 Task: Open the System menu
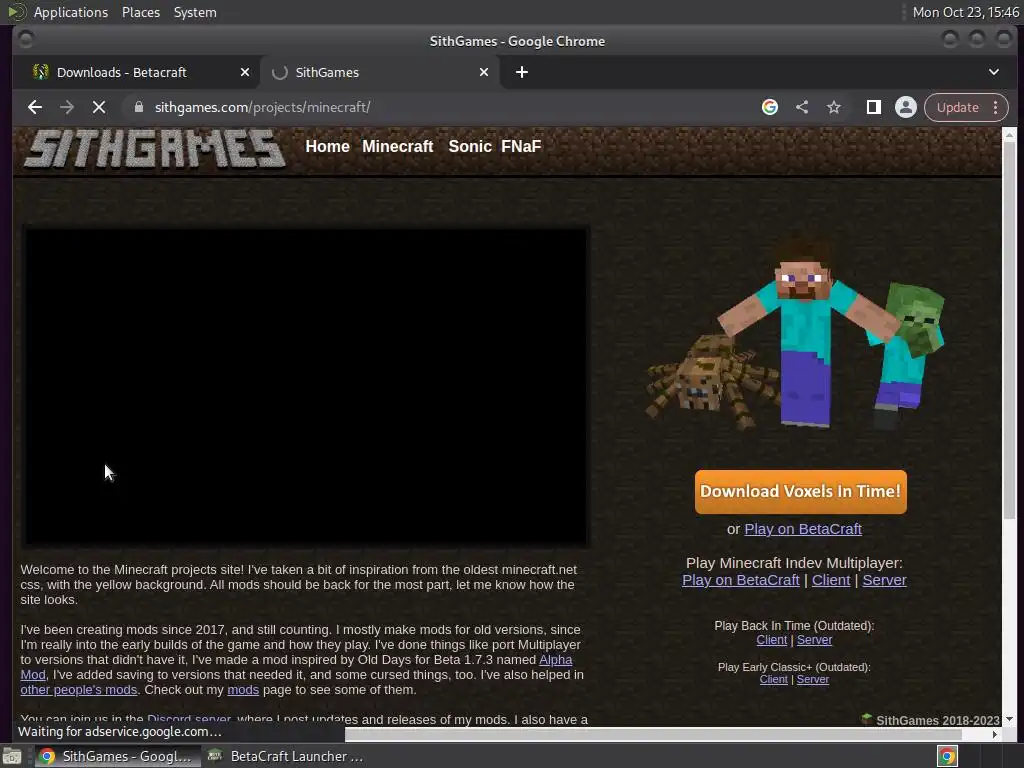195,12
